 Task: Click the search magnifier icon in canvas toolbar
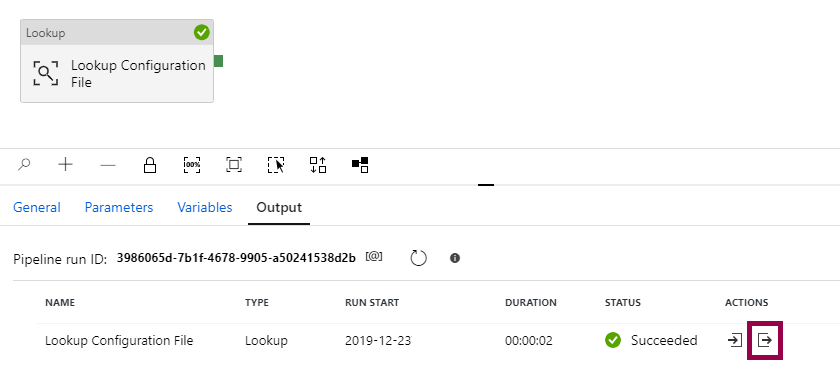(24, 165)
